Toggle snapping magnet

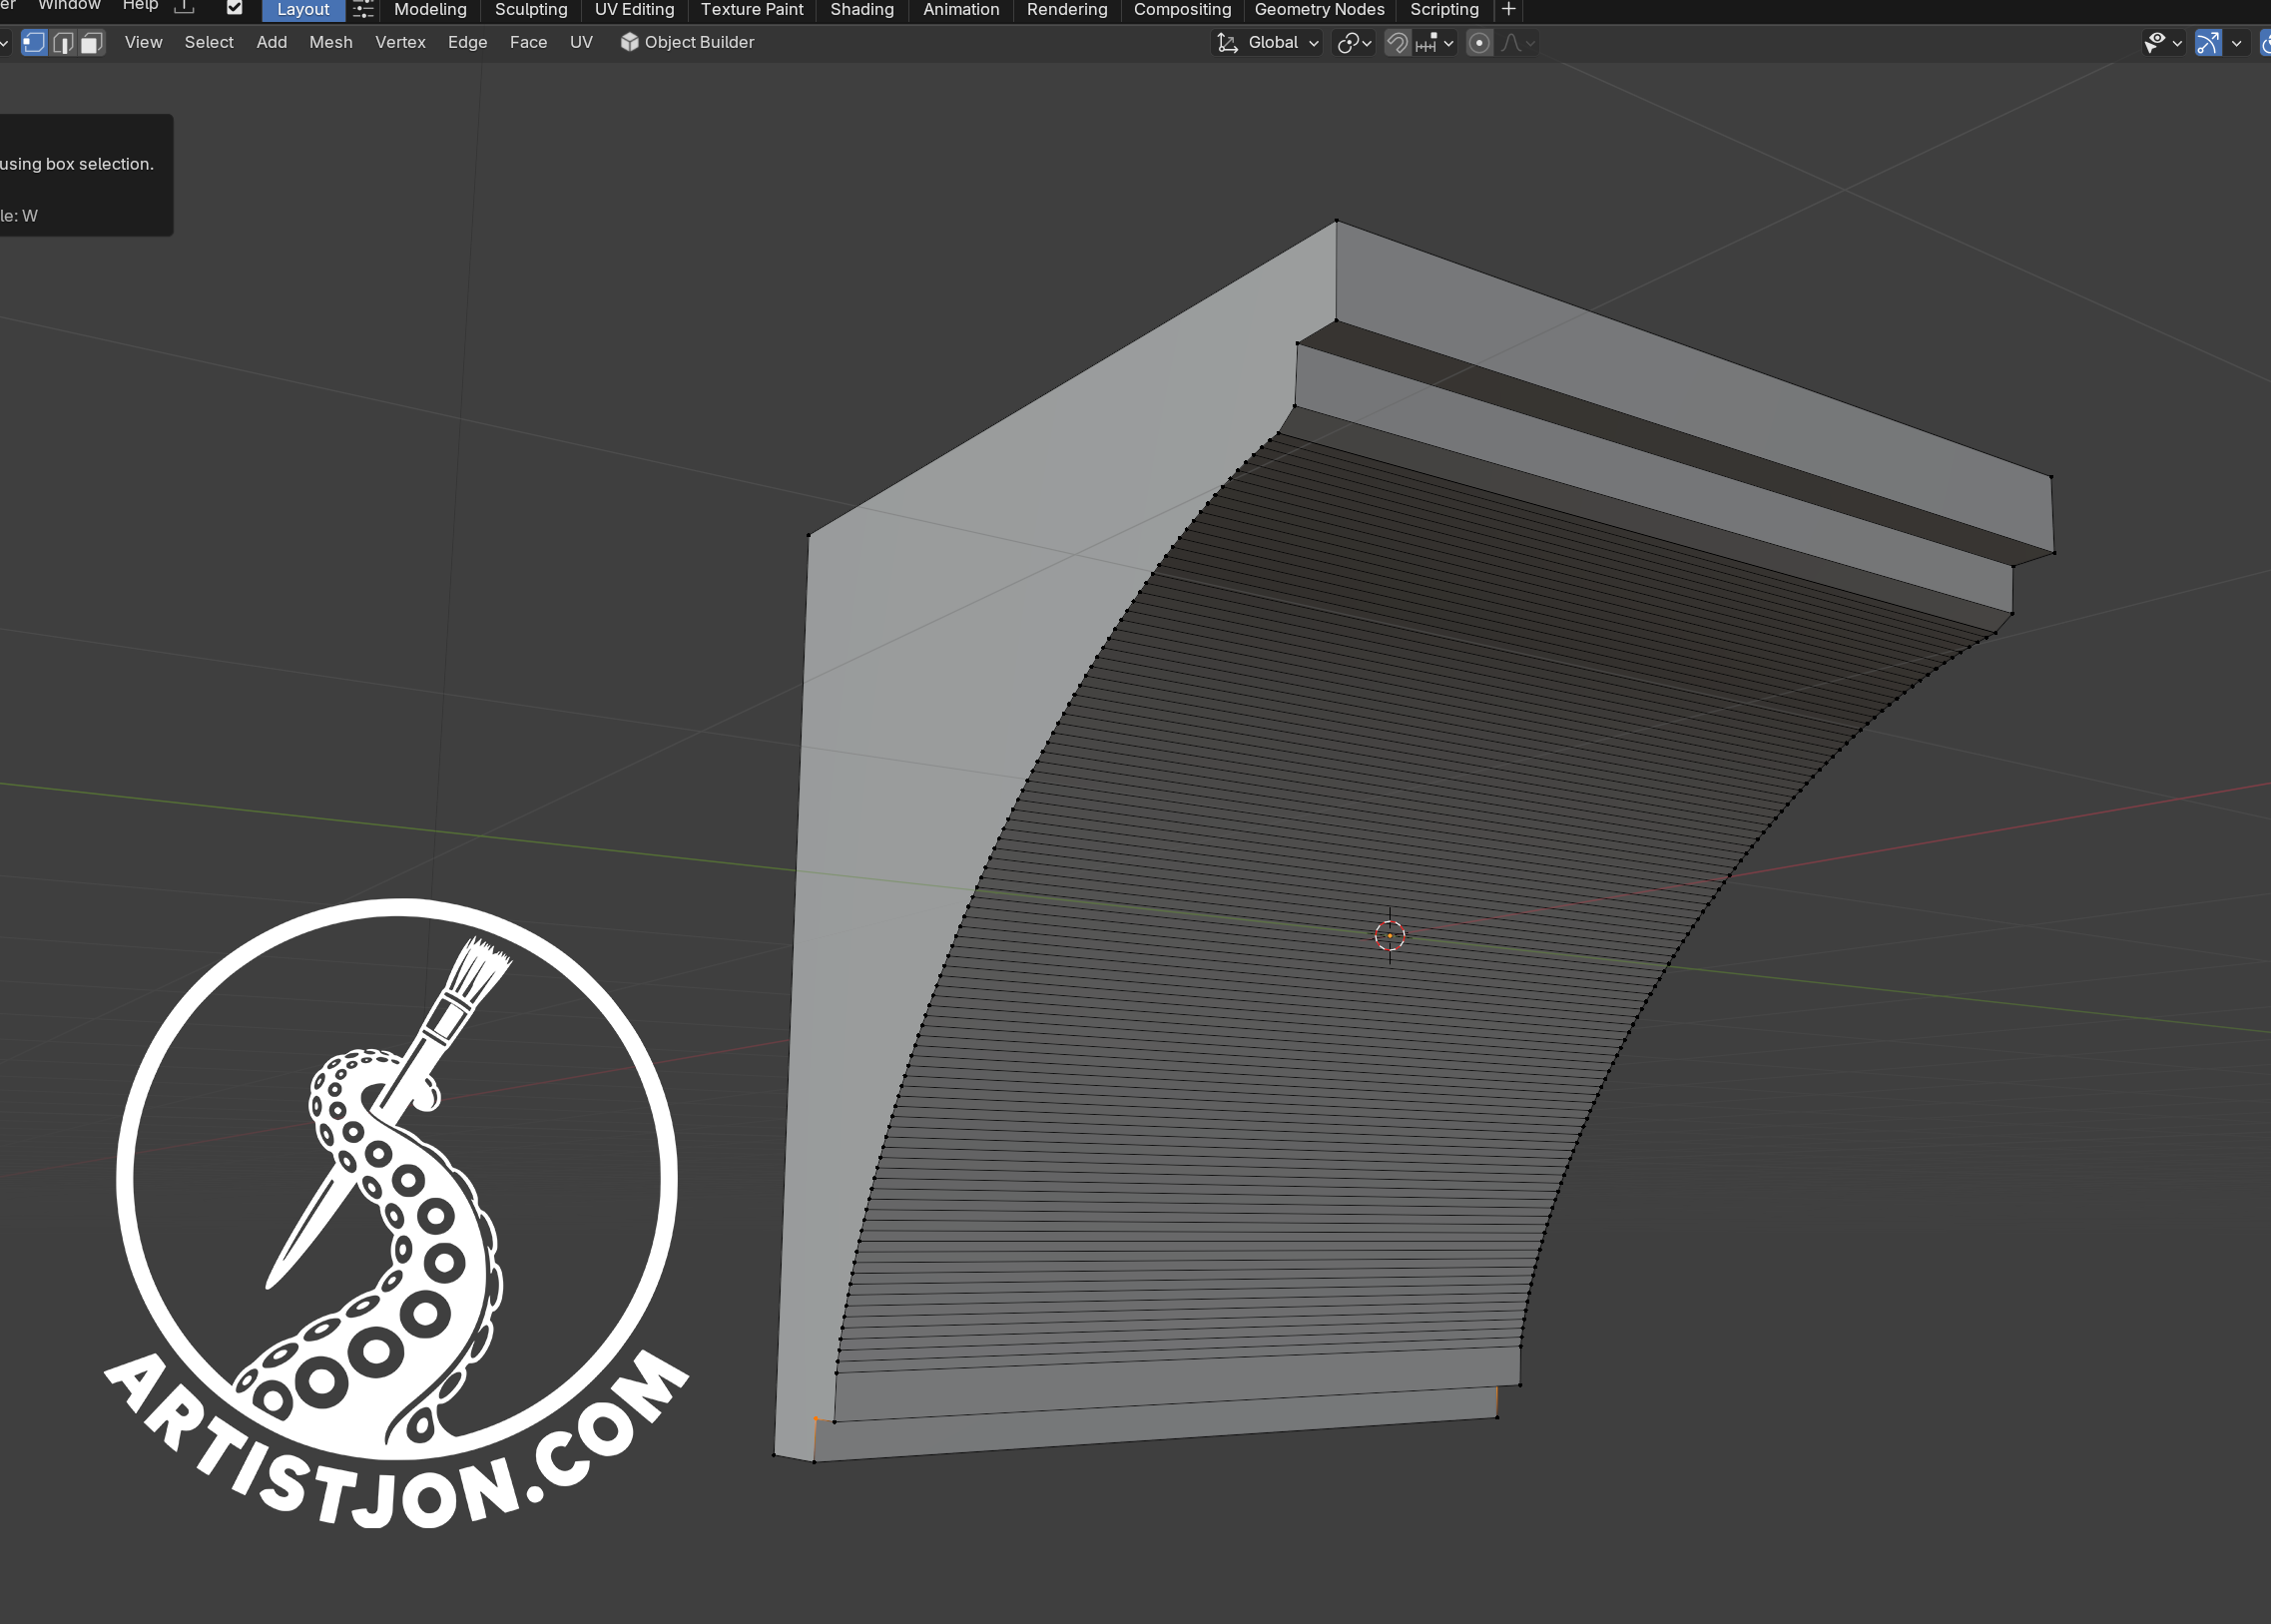(1397, 43)
